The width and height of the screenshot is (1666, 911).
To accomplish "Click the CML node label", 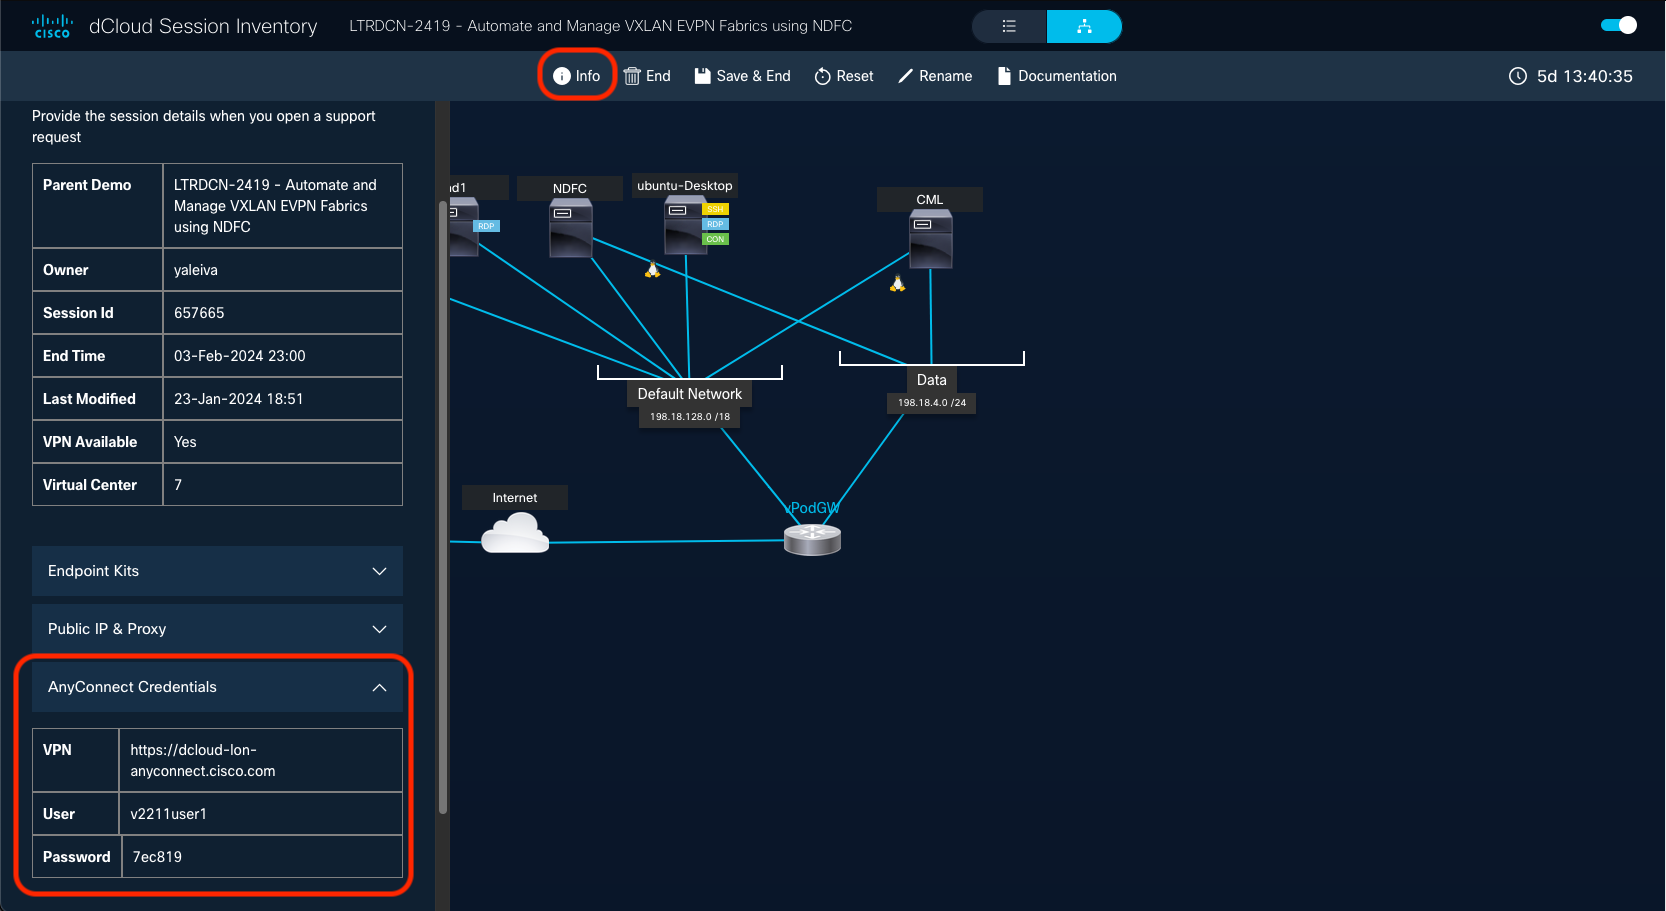I will point(930,200).
